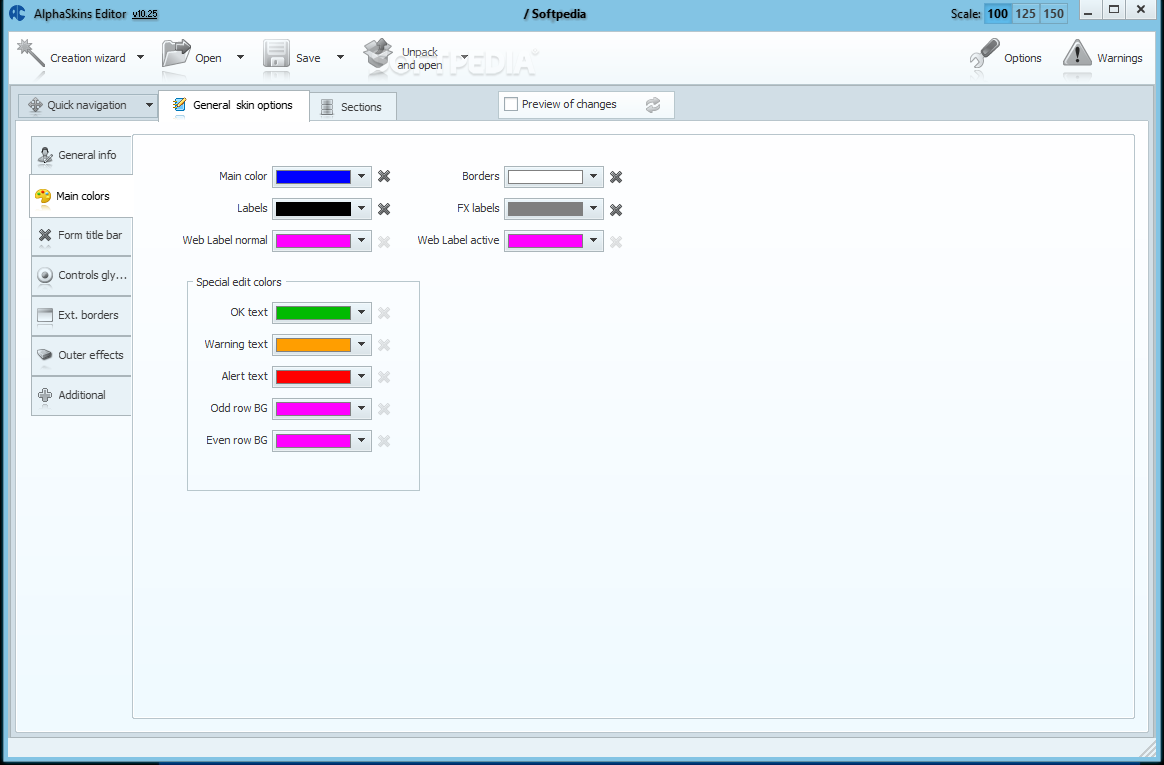
Task: Click the Open folder icon
Action: (x=176, y=56)
